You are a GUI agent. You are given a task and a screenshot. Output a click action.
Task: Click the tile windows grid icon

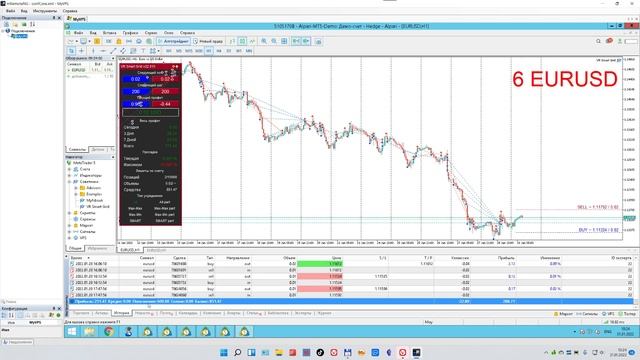pyautogui.click(x=284, y=41)
